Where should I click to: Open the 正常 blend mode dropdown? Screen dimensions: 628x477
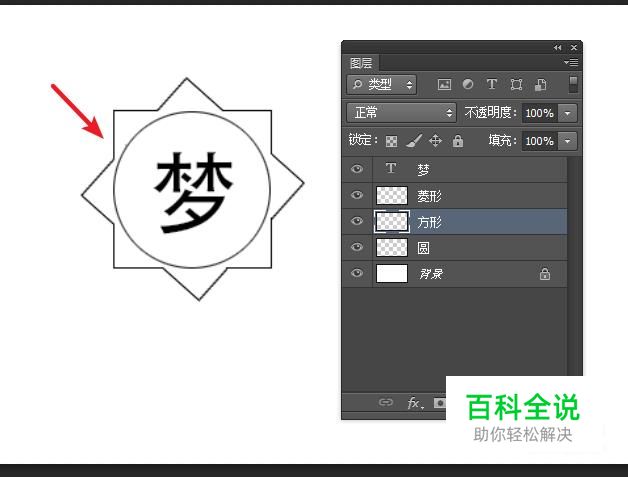pos(401,113)
